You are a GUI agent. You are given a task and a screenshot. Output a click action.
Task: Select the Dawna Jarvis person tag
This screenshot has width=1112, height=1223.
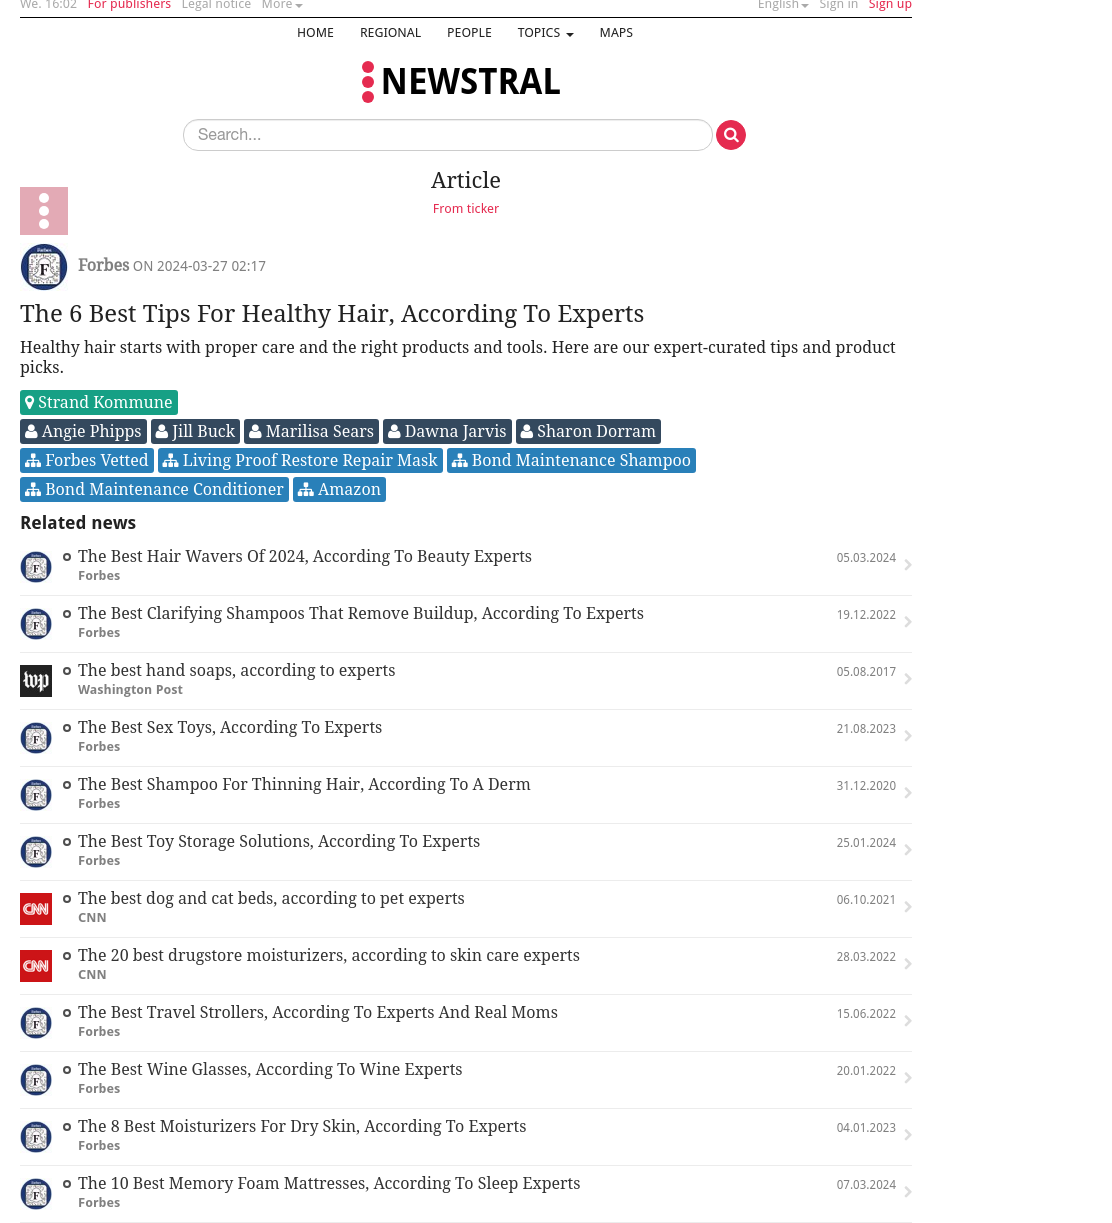[447, 431]
